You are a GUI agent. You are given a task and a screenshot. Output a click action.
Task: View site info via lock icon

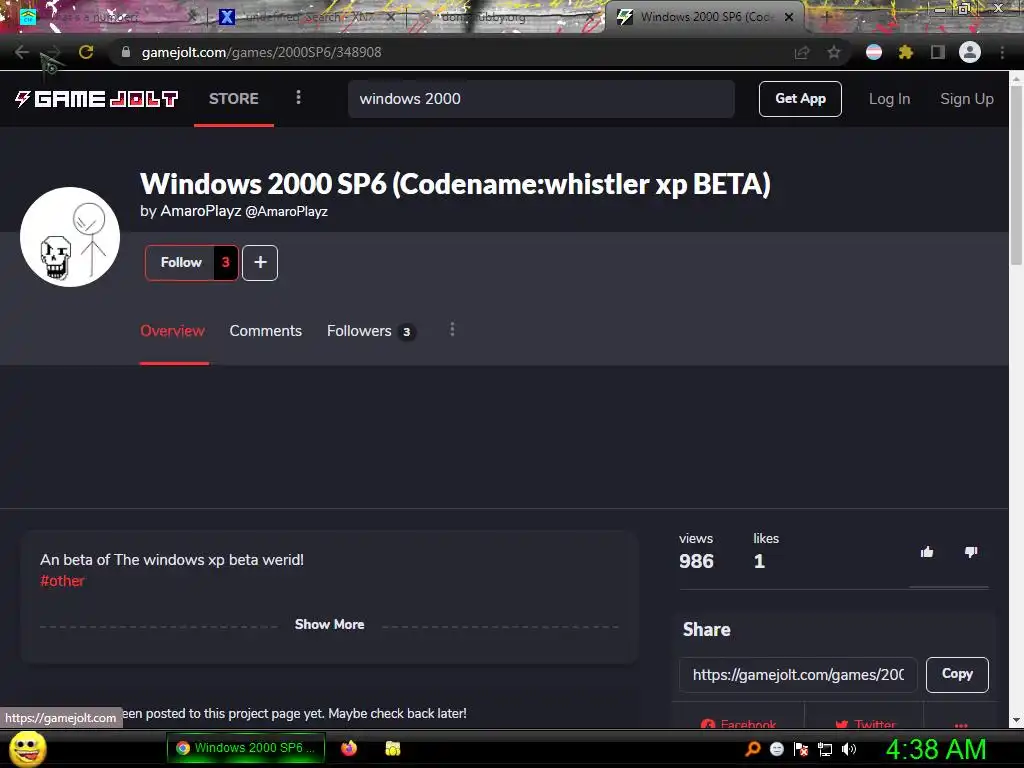[x=126, y=52]
